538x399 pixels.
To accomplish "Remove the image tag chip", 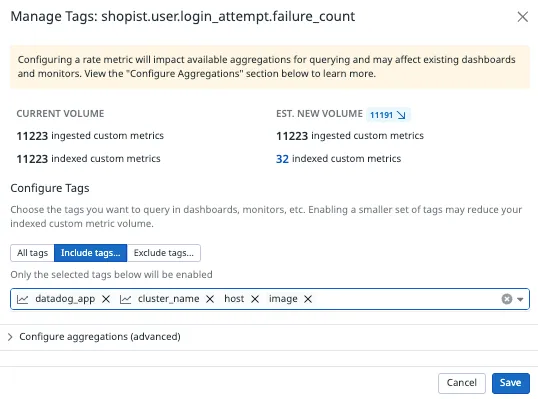I will pyautogui.click(x=308, y=299).
